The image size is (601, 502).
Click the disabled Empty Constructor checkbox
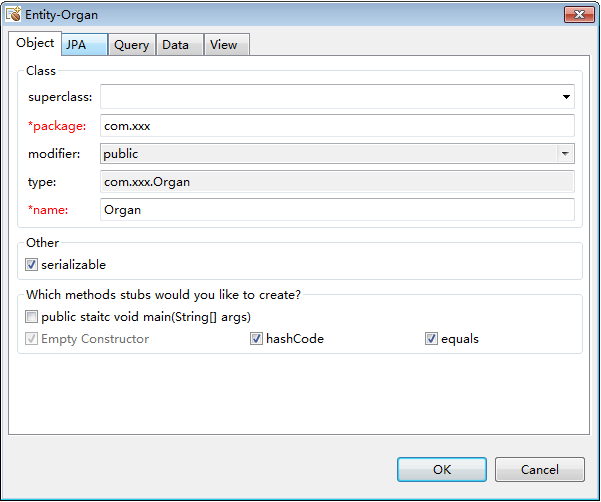tap(31, 338)
